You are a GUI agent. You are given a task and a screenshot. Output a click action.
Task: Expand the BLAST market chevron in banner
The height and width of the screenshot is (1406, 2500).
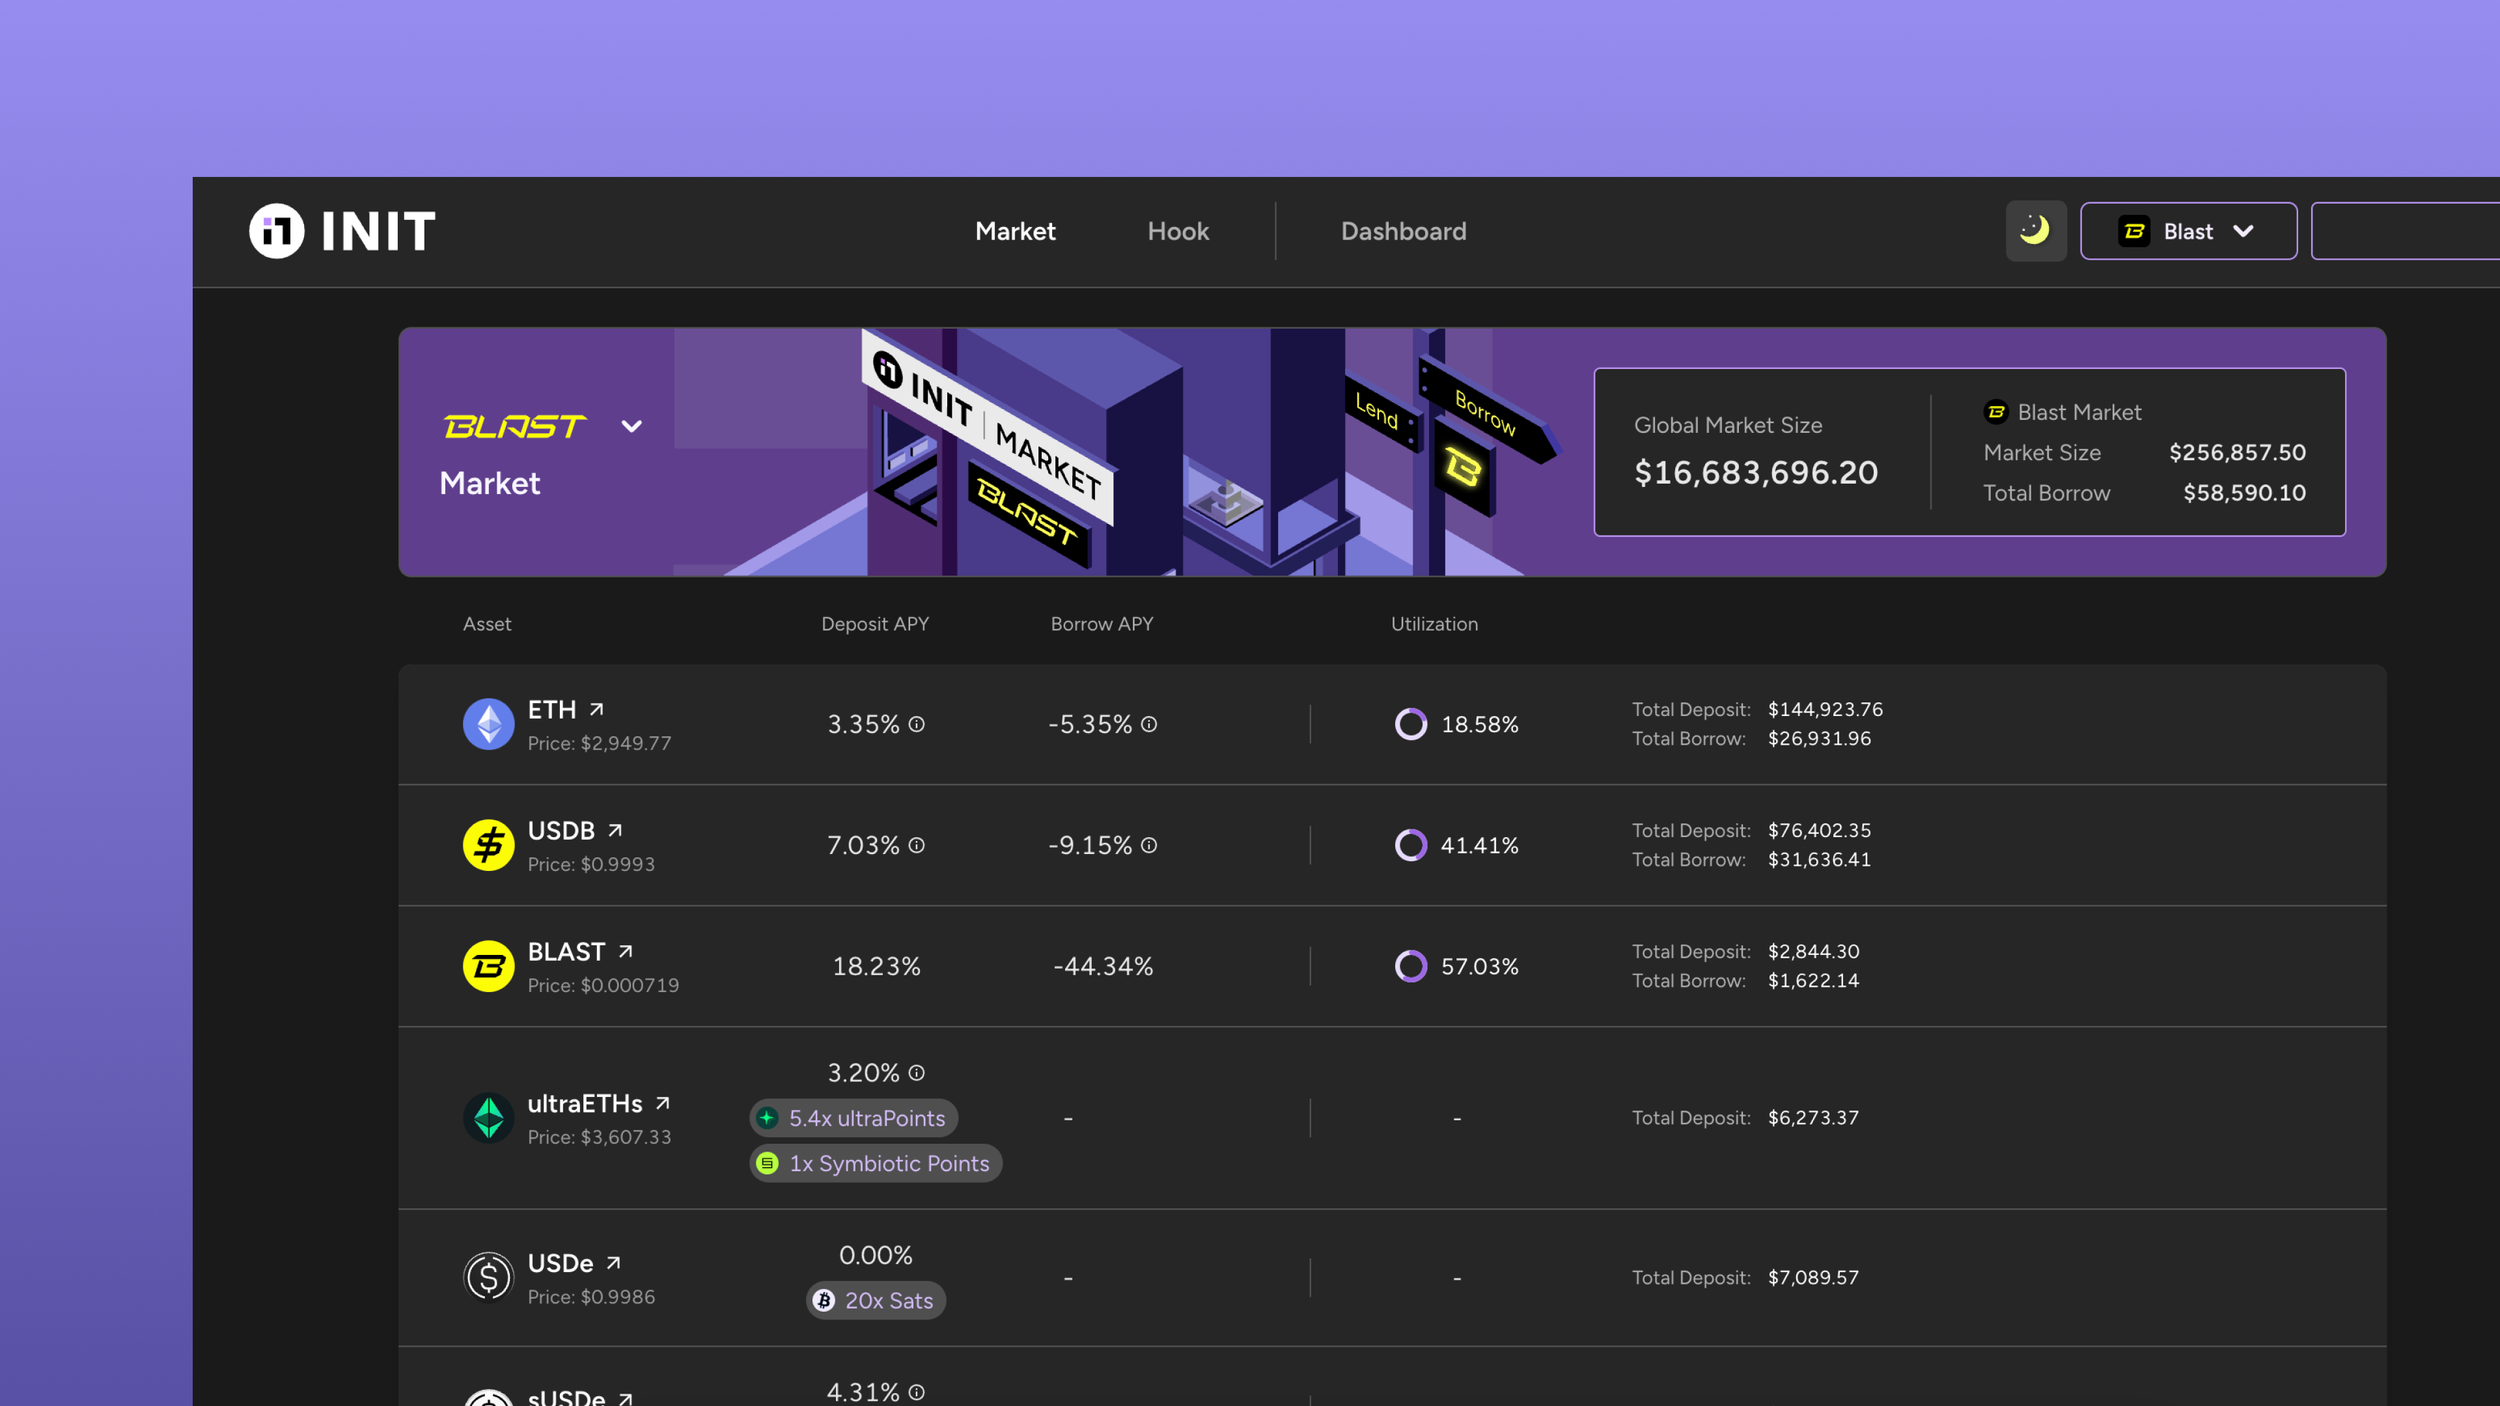(x=631, y=427)
